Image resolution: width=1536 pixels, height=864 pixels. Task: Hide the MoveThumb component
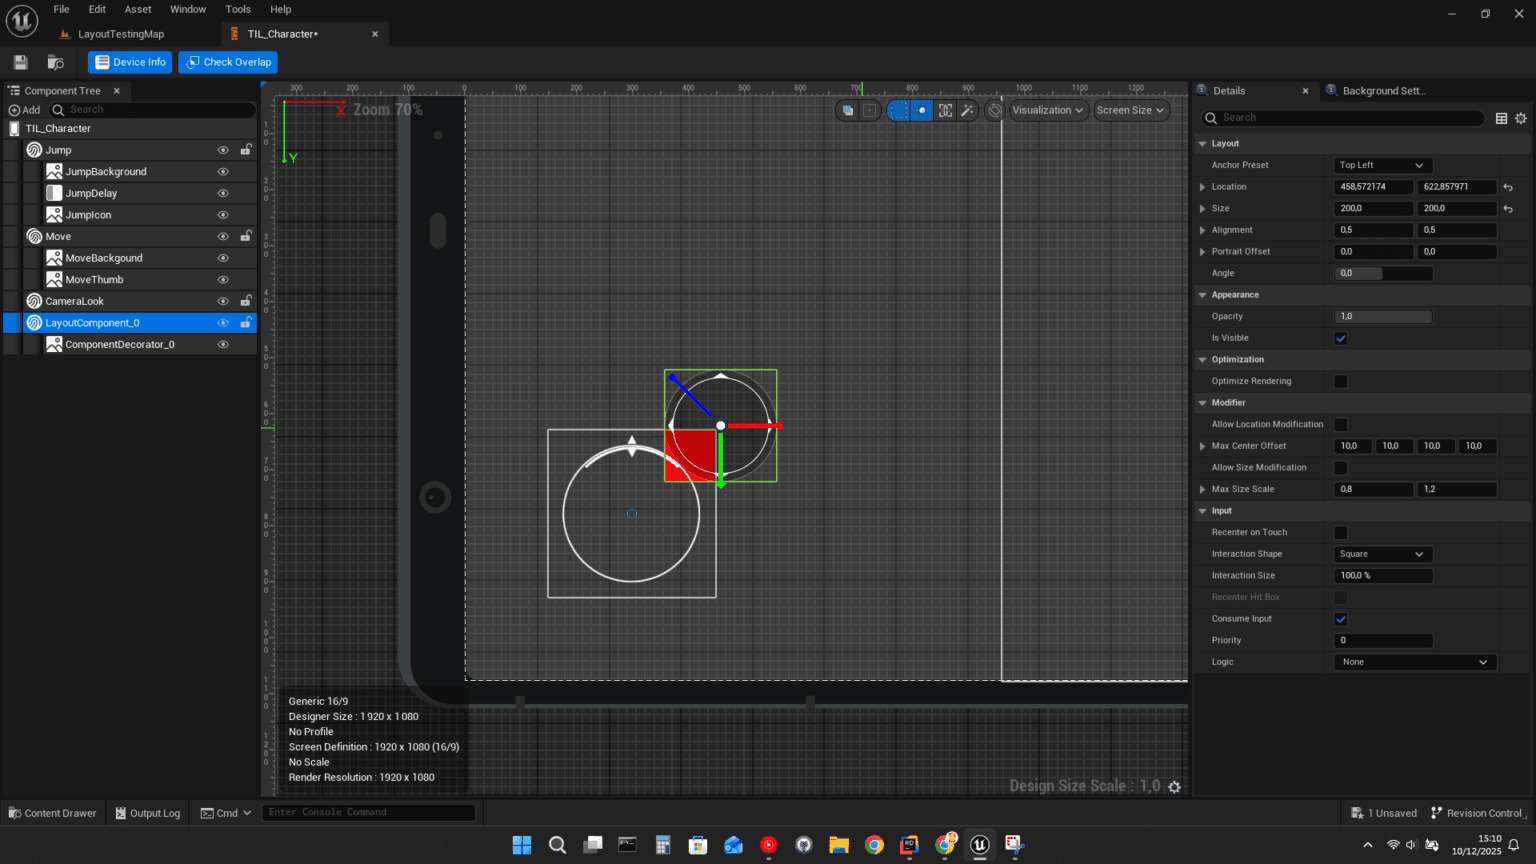[x=223, y=280]
